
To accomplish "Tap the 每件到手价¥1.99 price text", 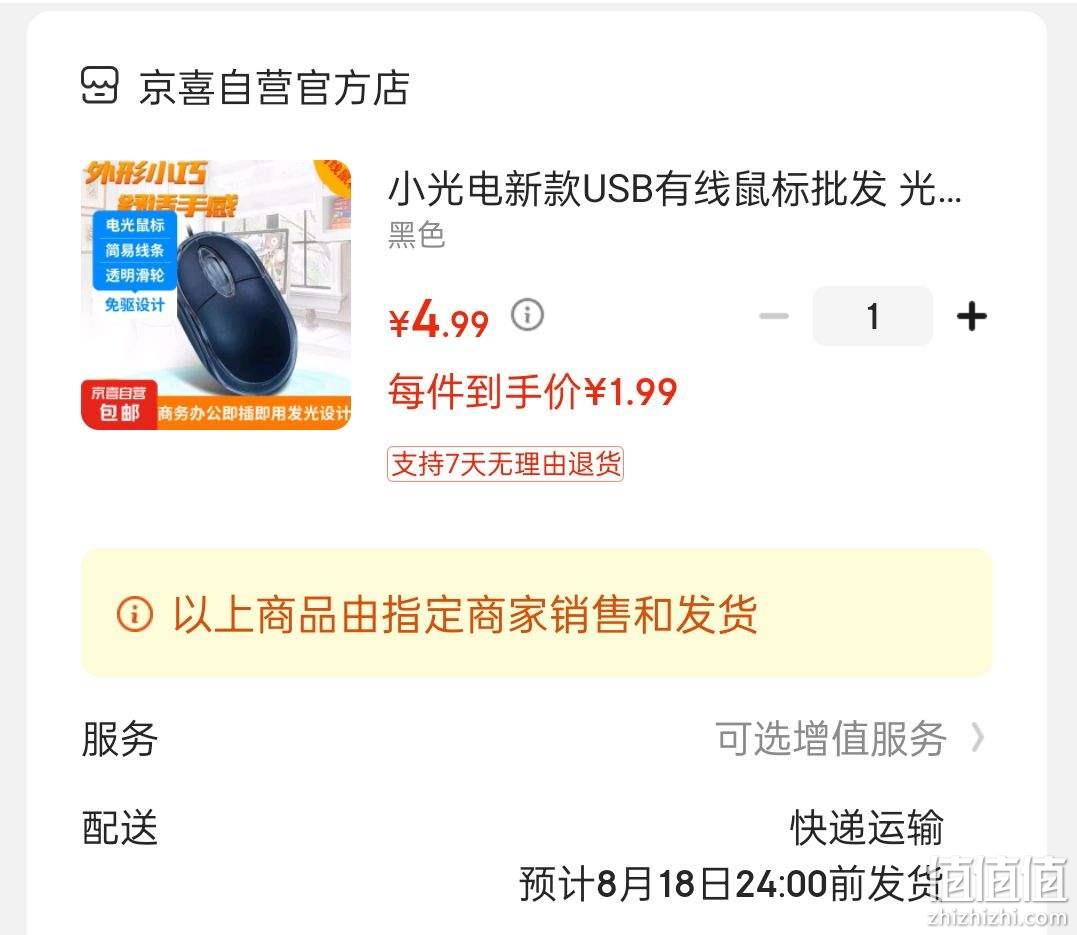I will (x=533, y=392).
